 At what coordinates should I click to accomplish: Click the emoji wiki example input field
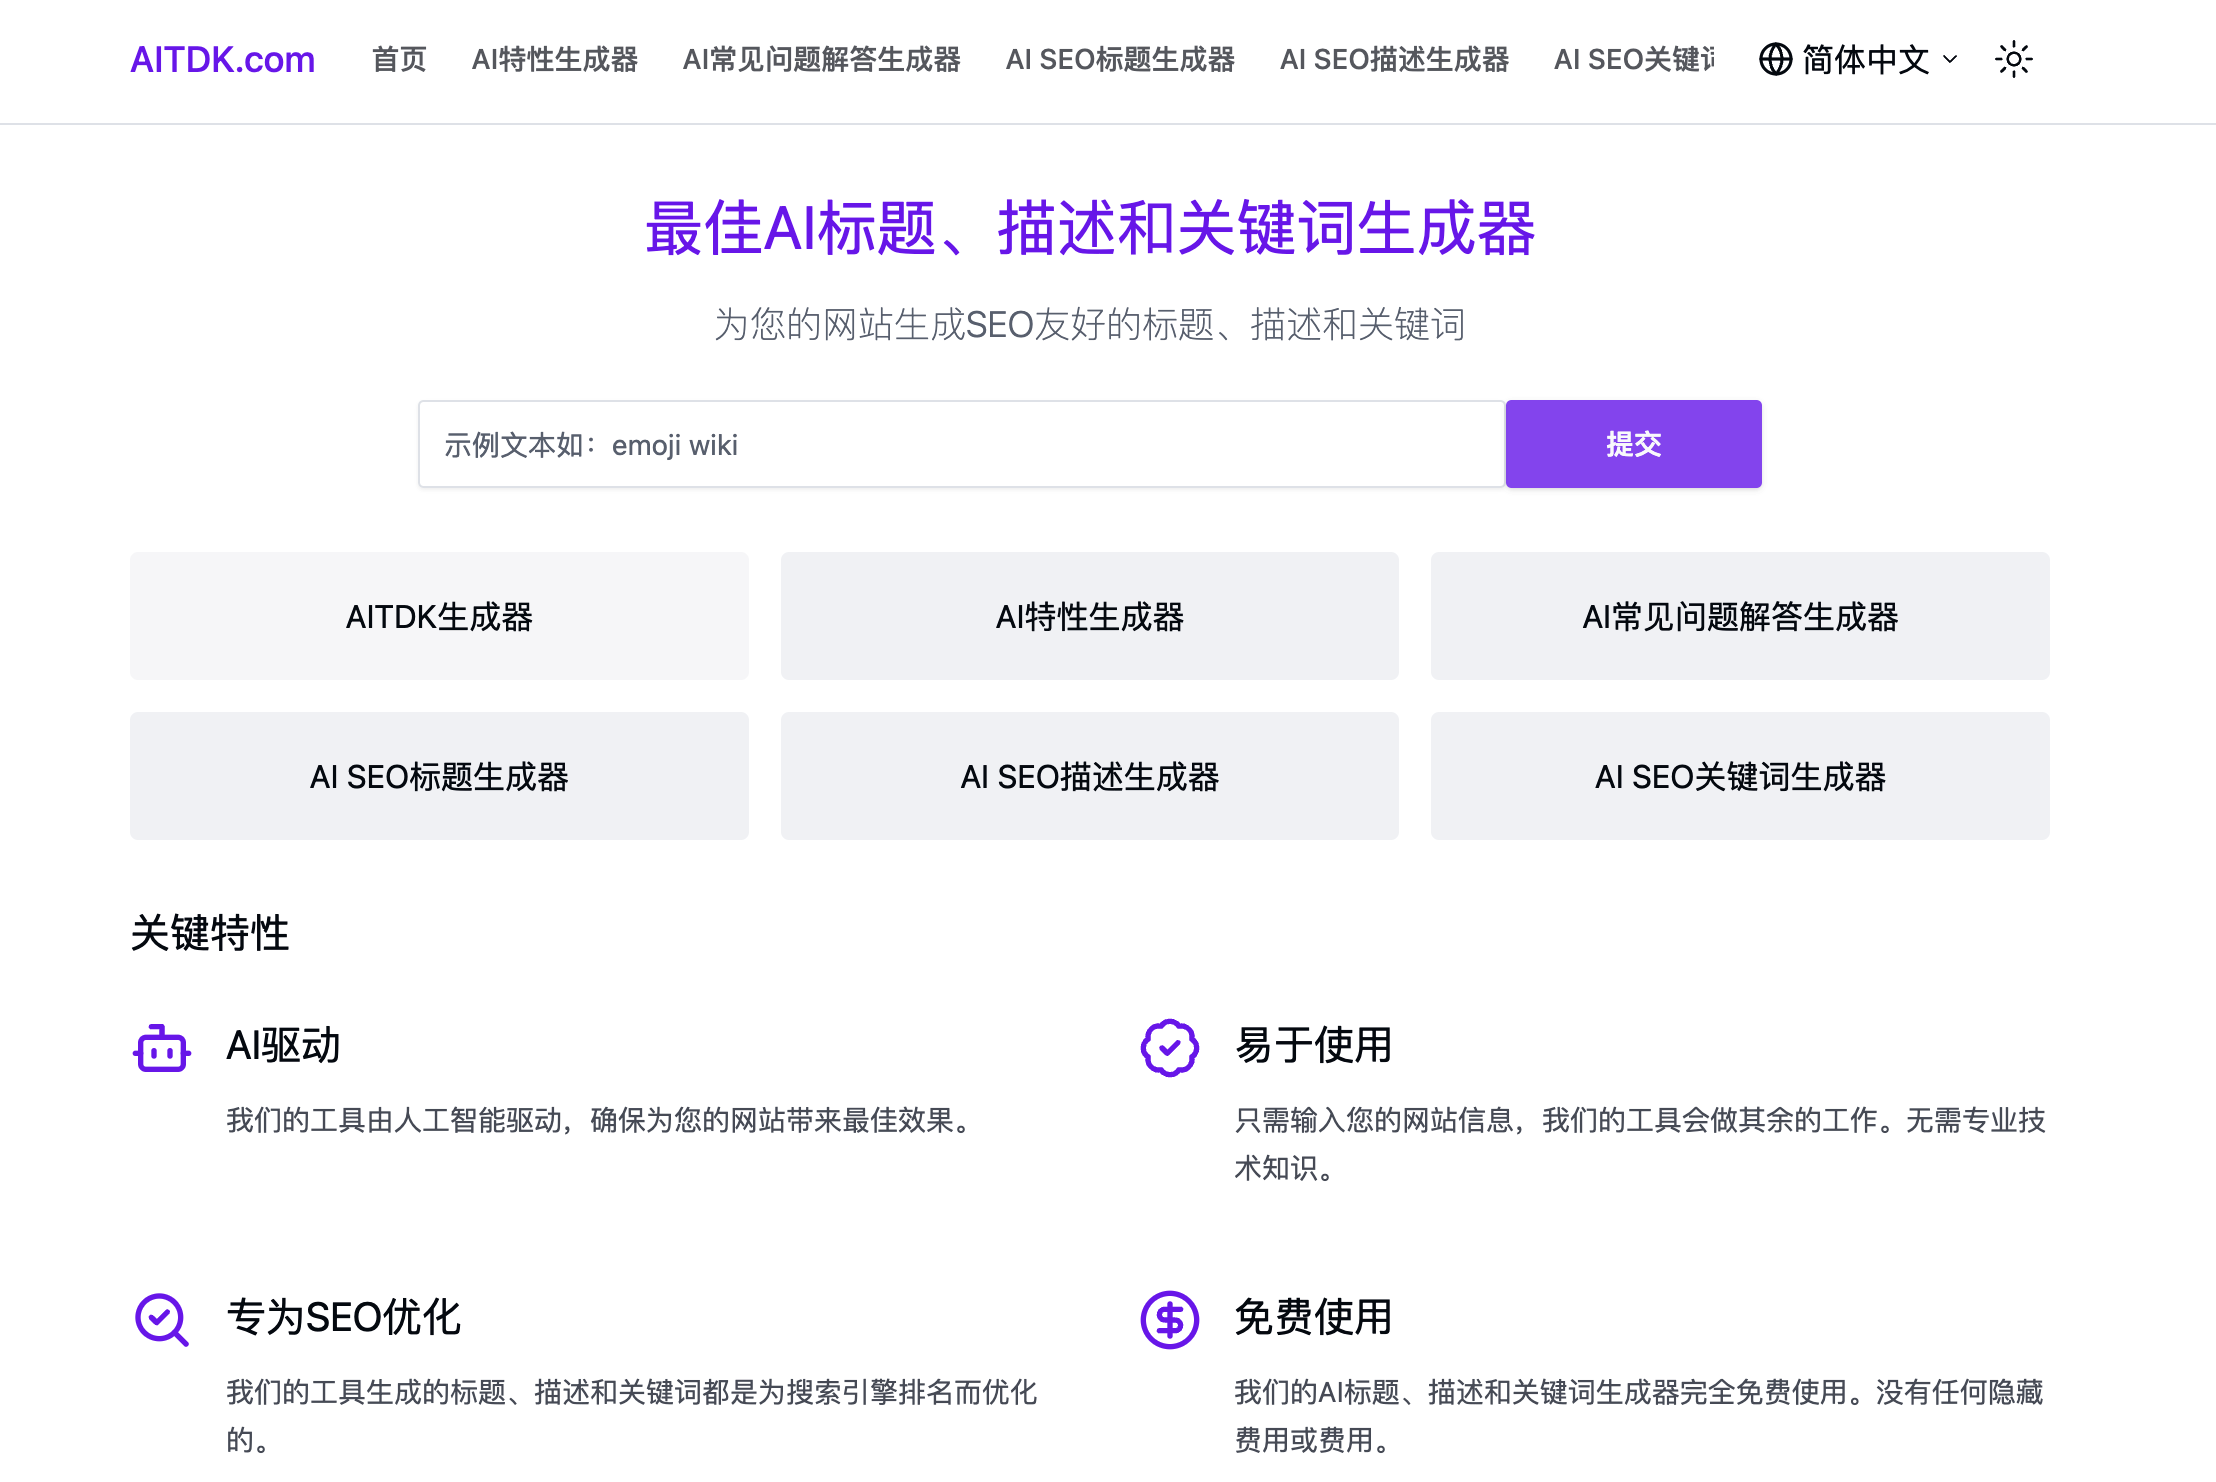[x=960, y=444]
